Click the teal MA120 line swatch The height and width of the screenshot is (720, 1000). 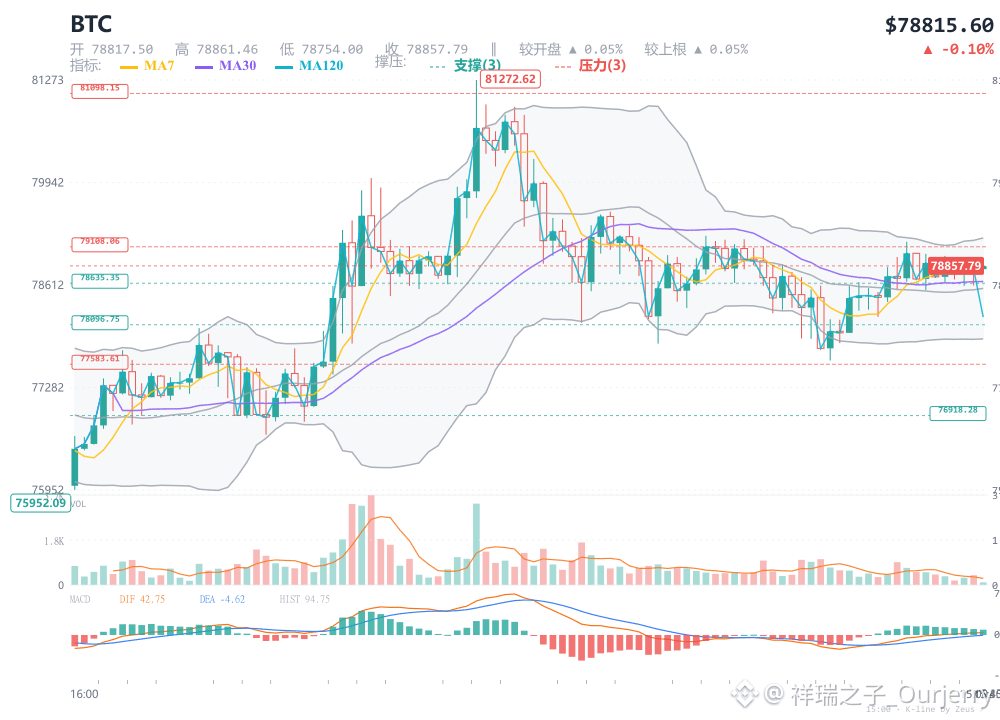pos(284,67)
